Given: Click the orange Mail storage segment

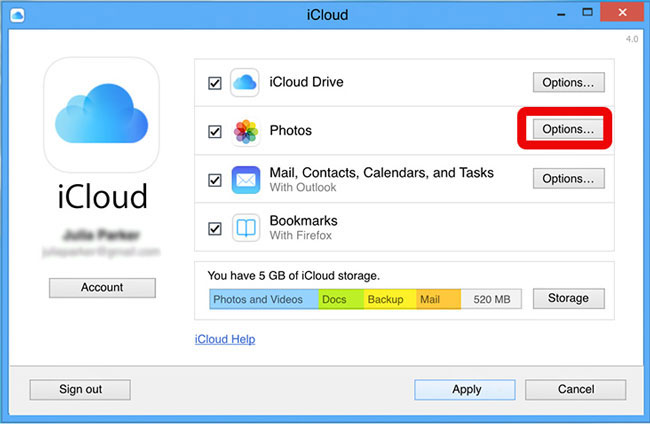Looking at the screenshot, I should 438,299.
